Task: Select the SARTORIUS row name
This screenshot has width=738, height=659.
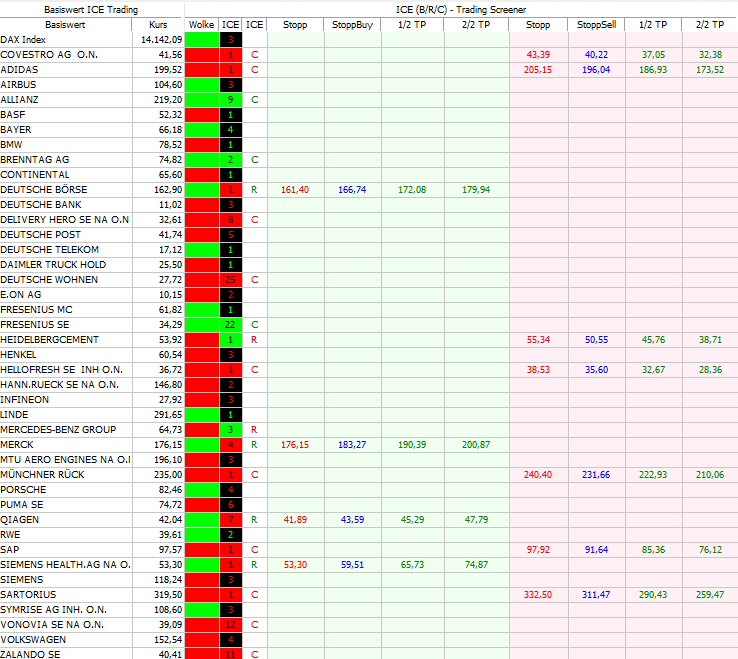Action: (x=28, y=595)
